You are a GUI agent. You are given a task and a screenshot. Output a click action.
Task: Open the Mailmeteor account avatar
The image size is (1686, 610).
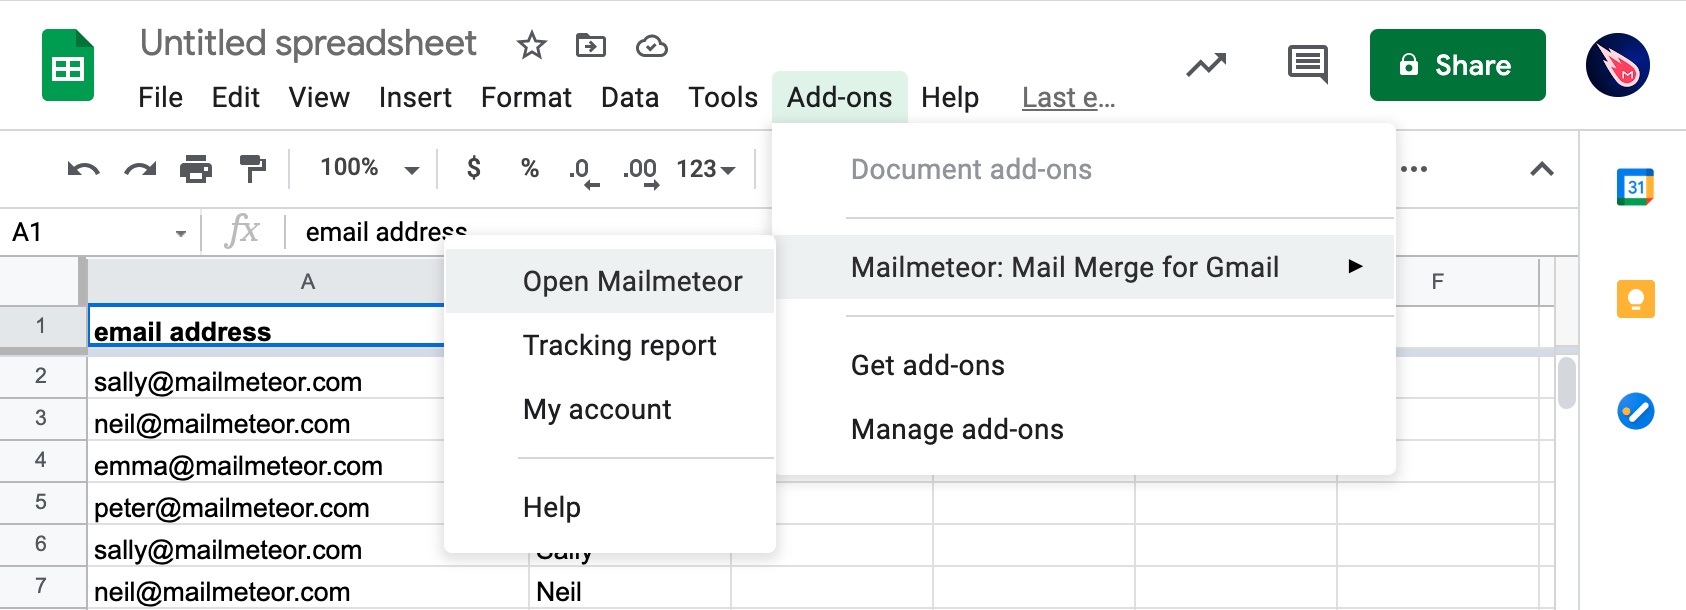(1617, 65)
